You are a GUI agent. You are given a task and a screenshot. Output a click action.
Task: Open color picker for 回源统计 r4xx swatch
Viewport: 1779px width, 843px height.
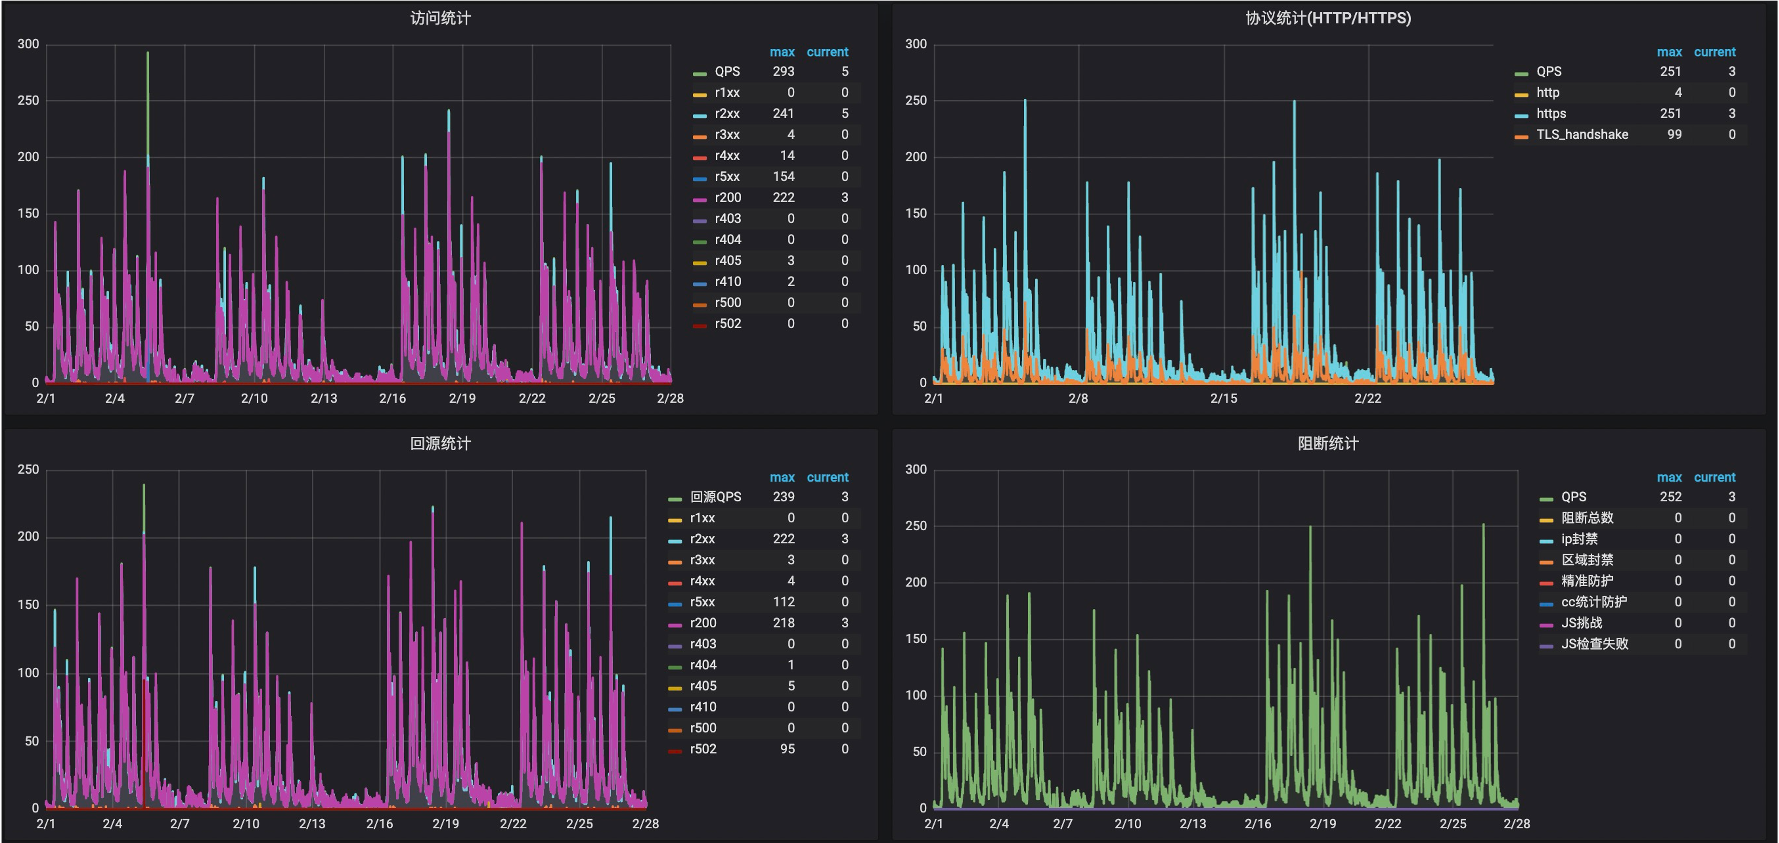tap(675, 583)
